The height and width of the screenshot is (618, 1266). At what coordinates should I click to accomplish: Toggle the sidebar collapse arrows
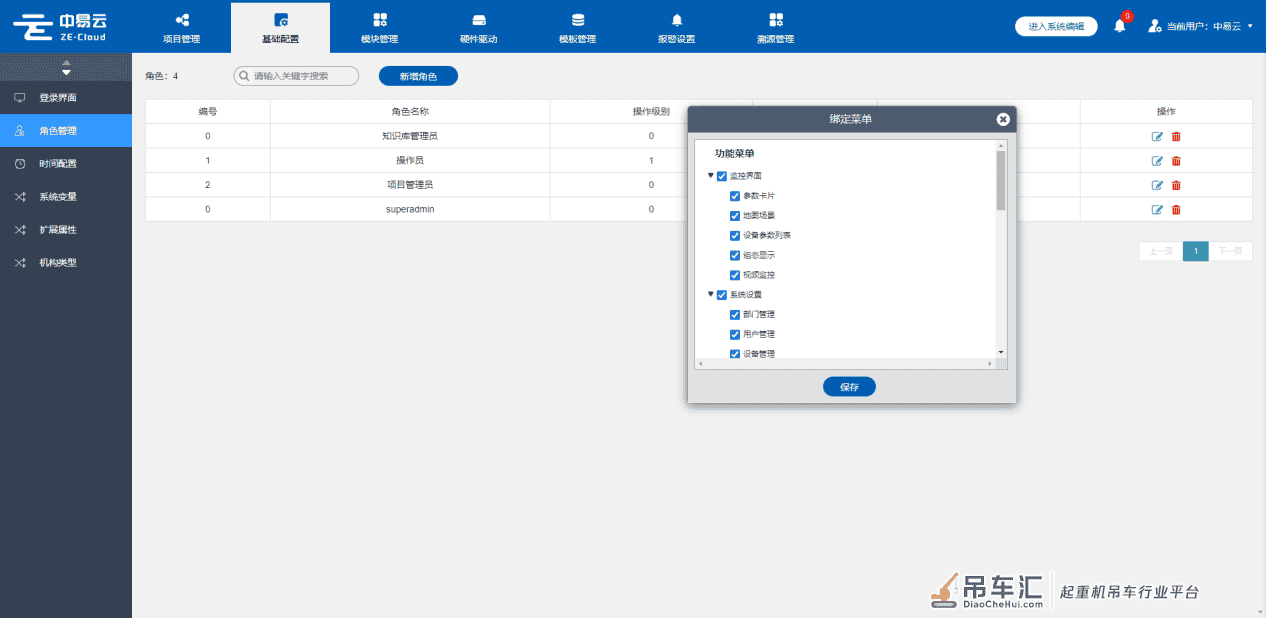66,67
